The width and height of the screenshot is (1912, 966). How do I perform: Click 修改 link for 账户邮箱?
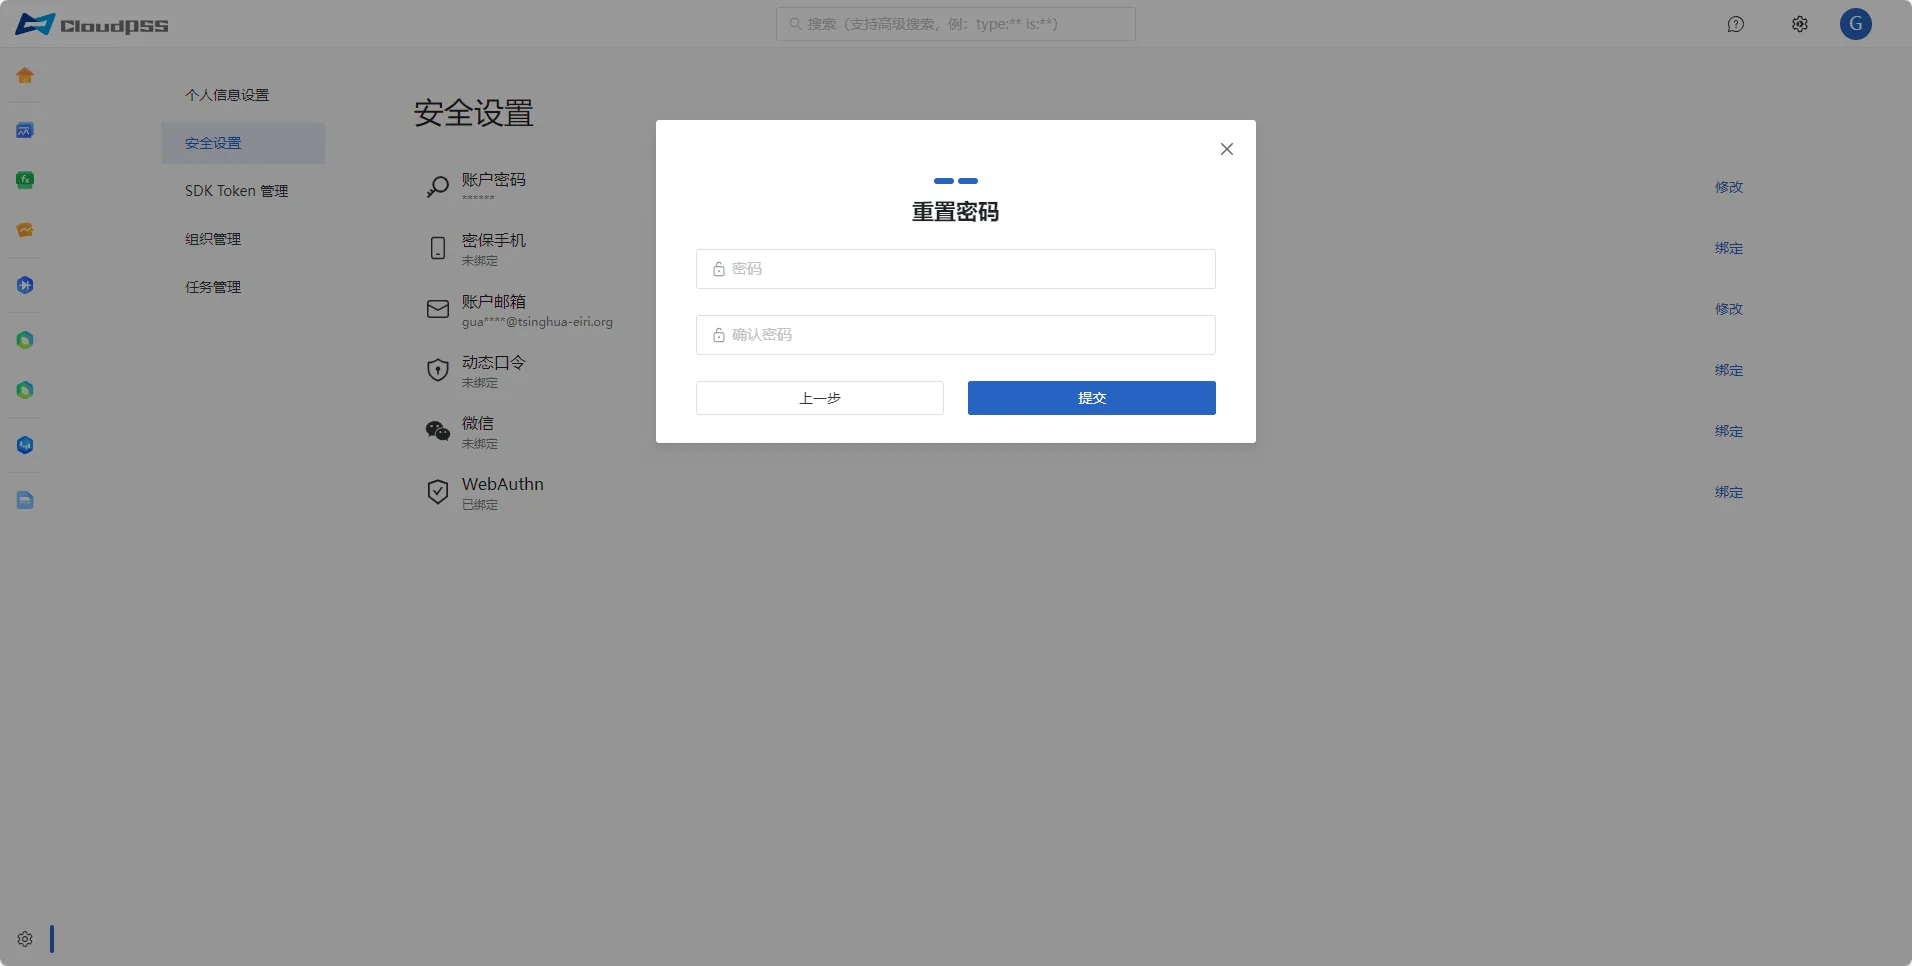1729,309
